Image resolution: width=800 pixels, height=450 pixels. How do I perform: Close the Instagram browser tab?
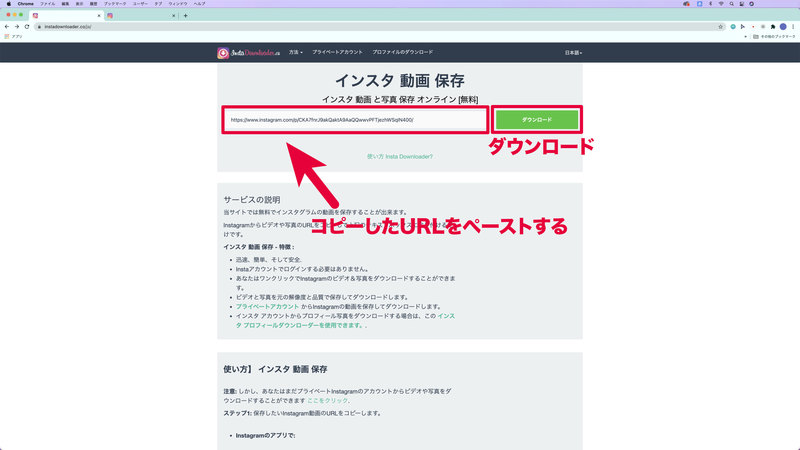pyautogui.click(x=173, y=16)
